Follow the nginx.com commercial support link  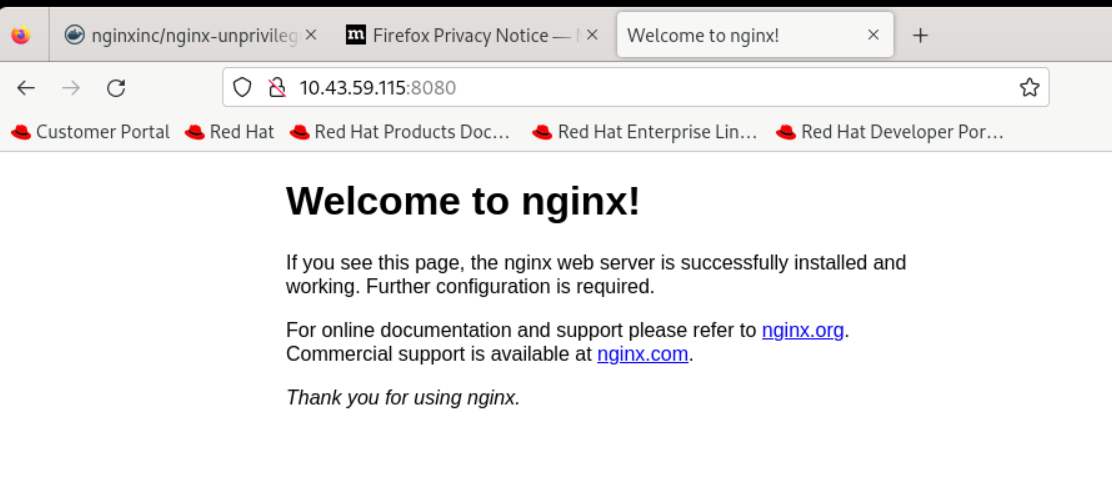click(x=642, y=354)
